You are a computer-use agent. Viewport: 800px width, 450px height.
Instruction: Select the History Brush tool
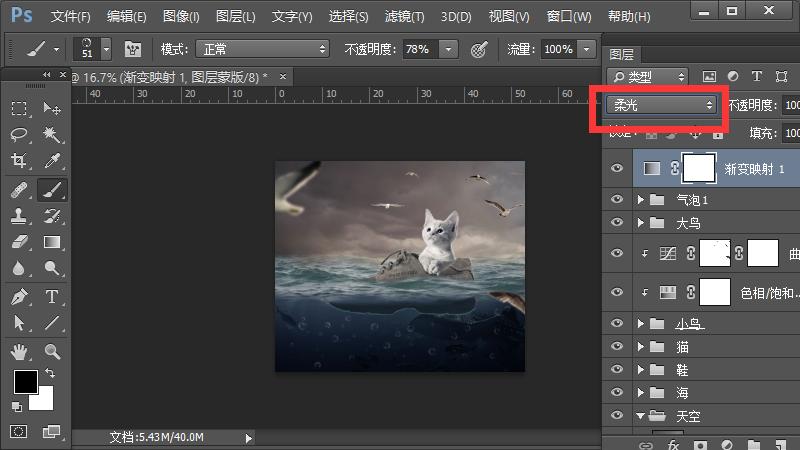point(52,216)
